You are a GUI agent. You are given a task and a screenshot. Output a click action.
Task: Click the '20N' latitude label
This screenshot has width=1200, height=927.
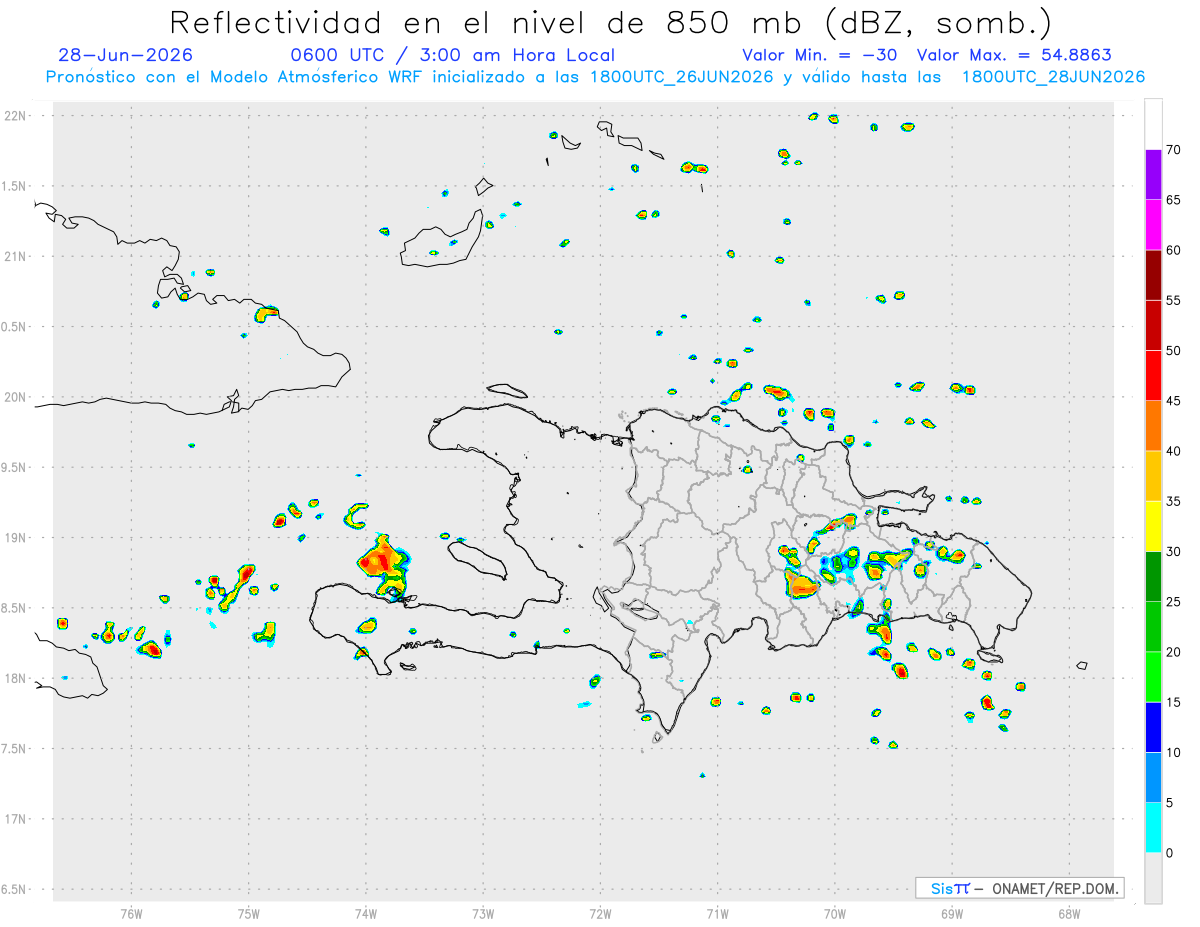click(x=16, y=397)
